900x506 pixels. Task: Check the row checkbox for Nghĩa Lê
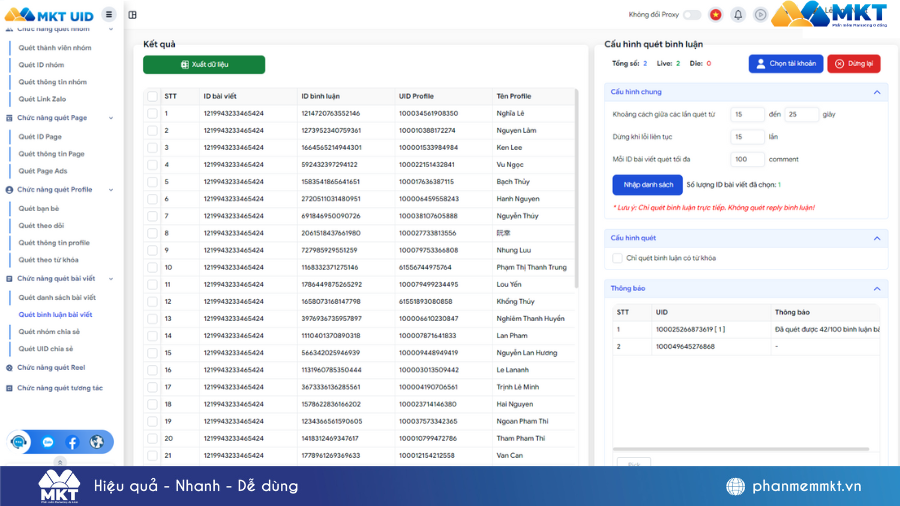pos(152,114)
